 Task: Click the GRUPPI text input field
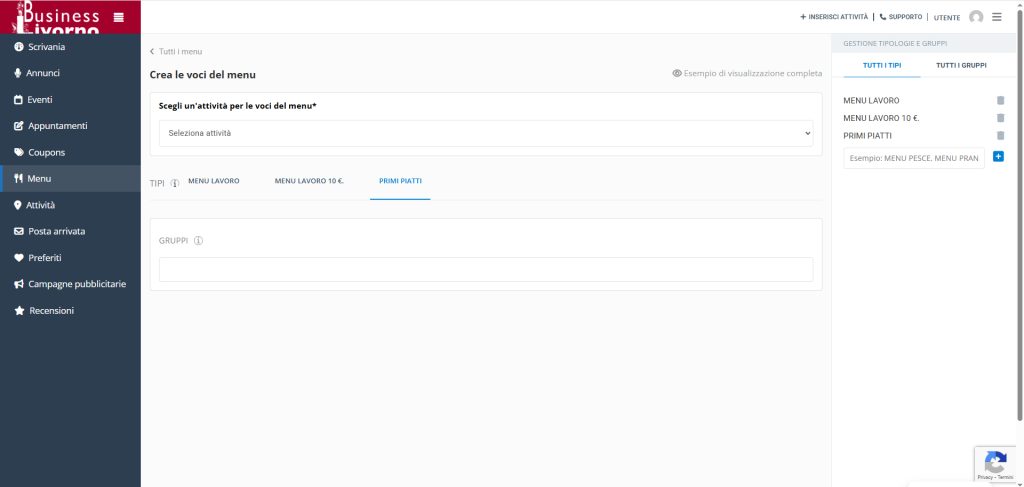486,269
